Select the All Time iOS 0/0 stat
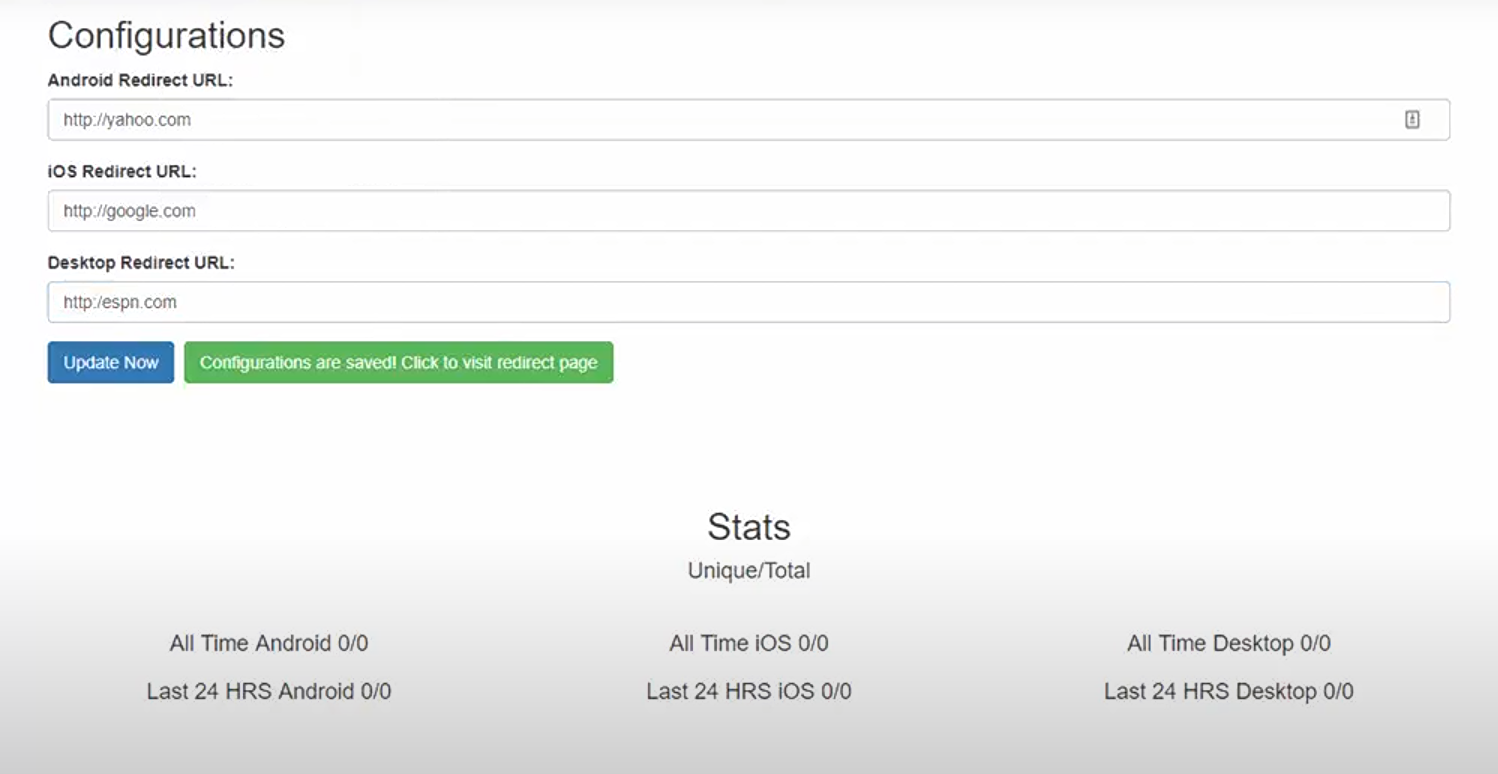1498x774 pixels. [748, 644]
